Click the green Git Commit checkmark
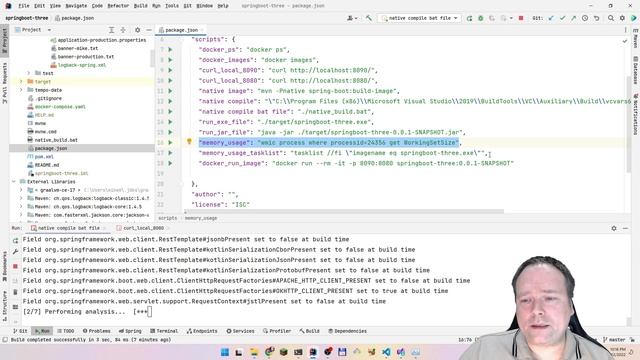The image size is (640, 360). [x=562, y=18]
